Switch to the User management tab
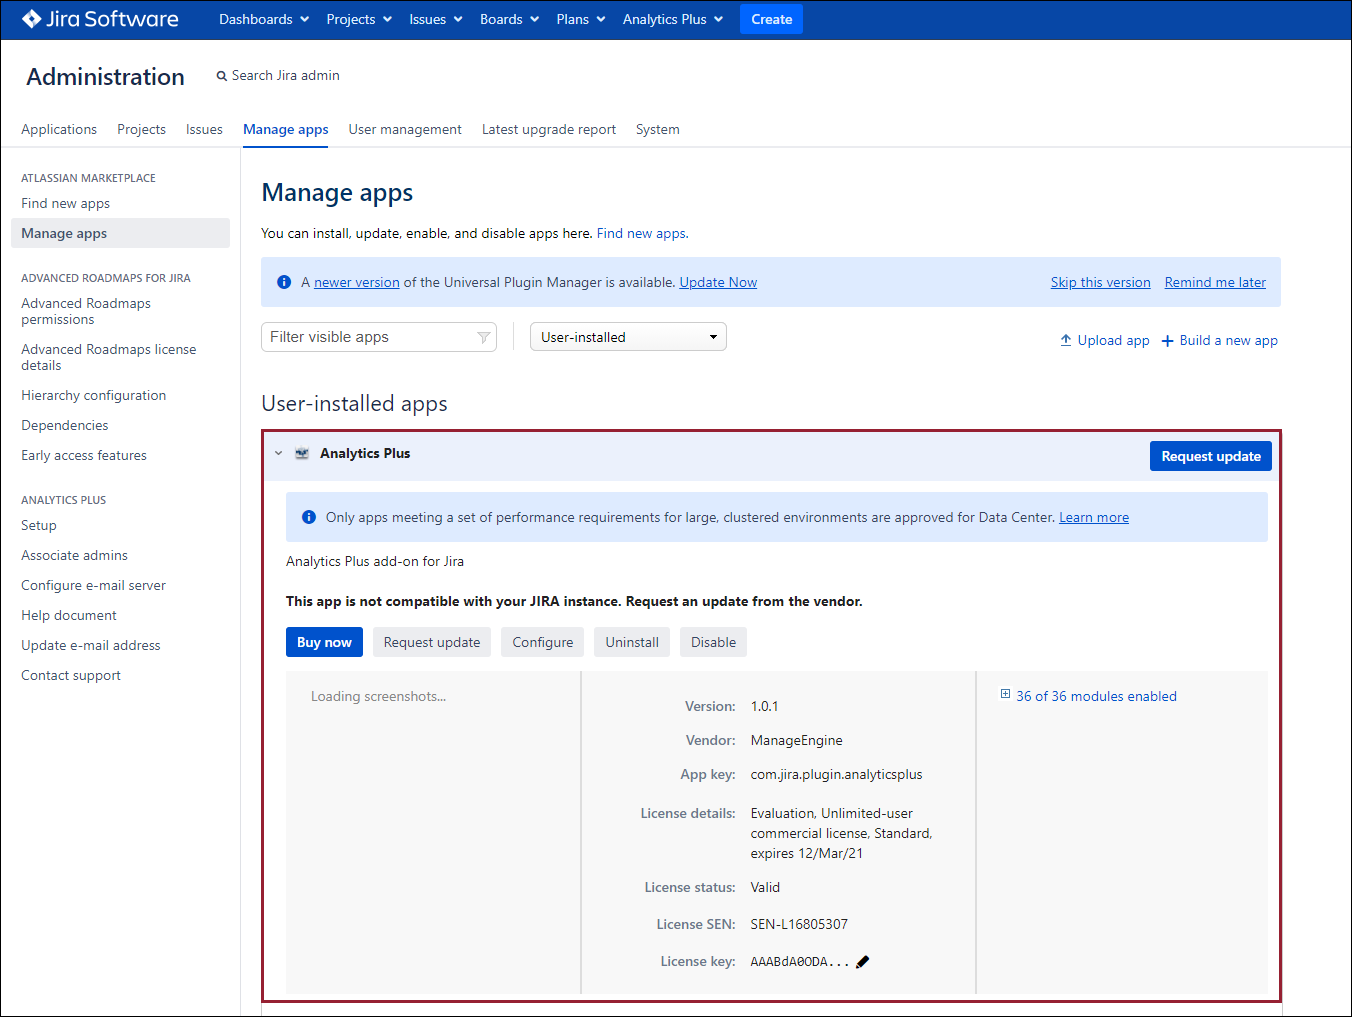 [x=405, y=130]
